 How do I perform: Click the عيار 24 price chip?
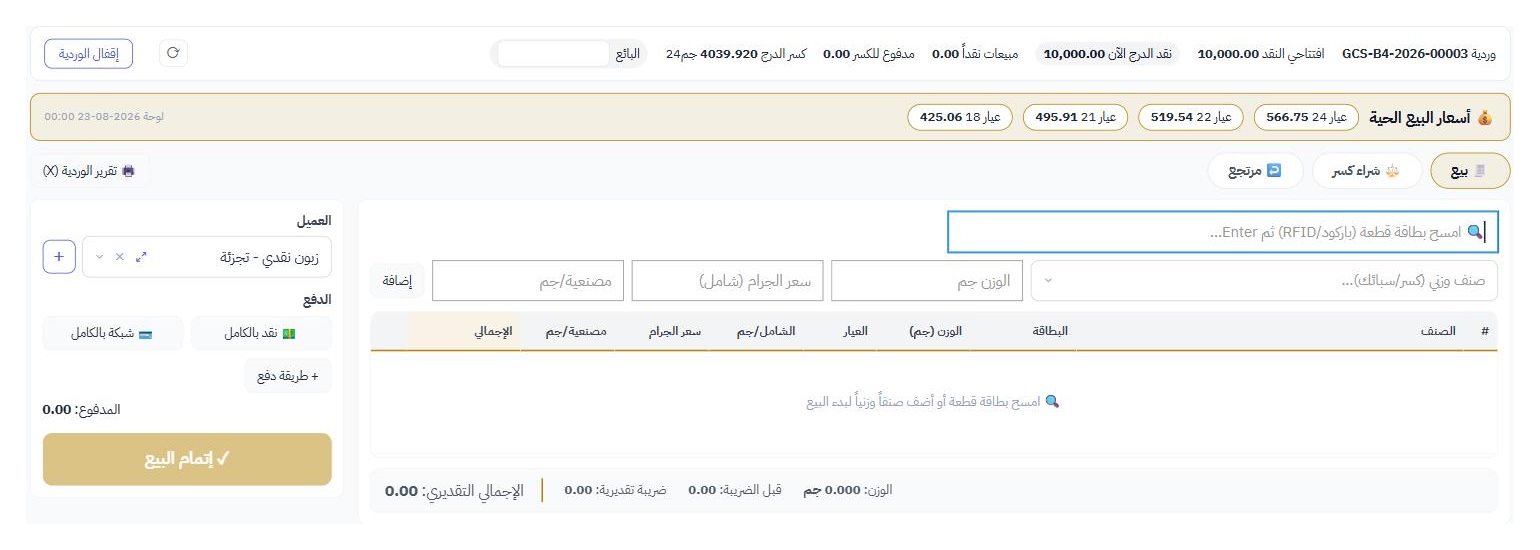[x=1307, y=117]
